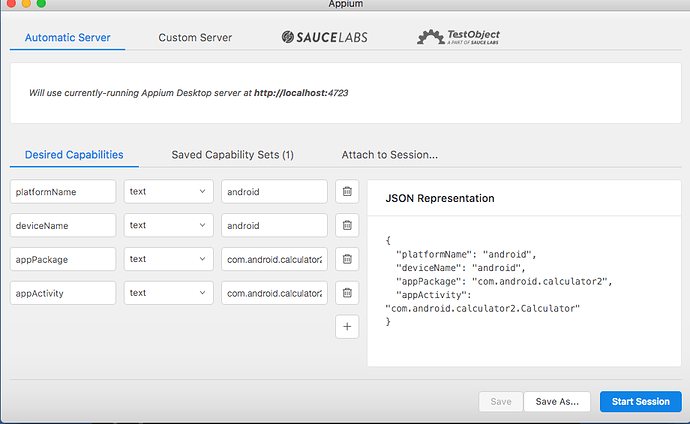Click the deviceName value field showing android

coord(274,225)
